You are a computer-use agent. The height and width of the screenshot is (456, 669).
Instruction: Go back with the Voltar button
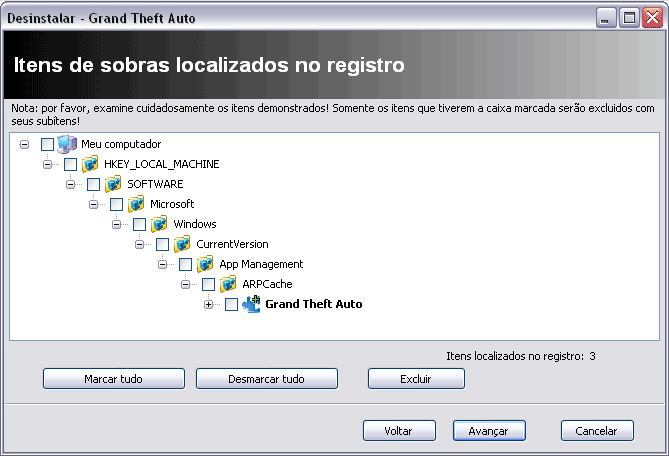click(399, 431)
